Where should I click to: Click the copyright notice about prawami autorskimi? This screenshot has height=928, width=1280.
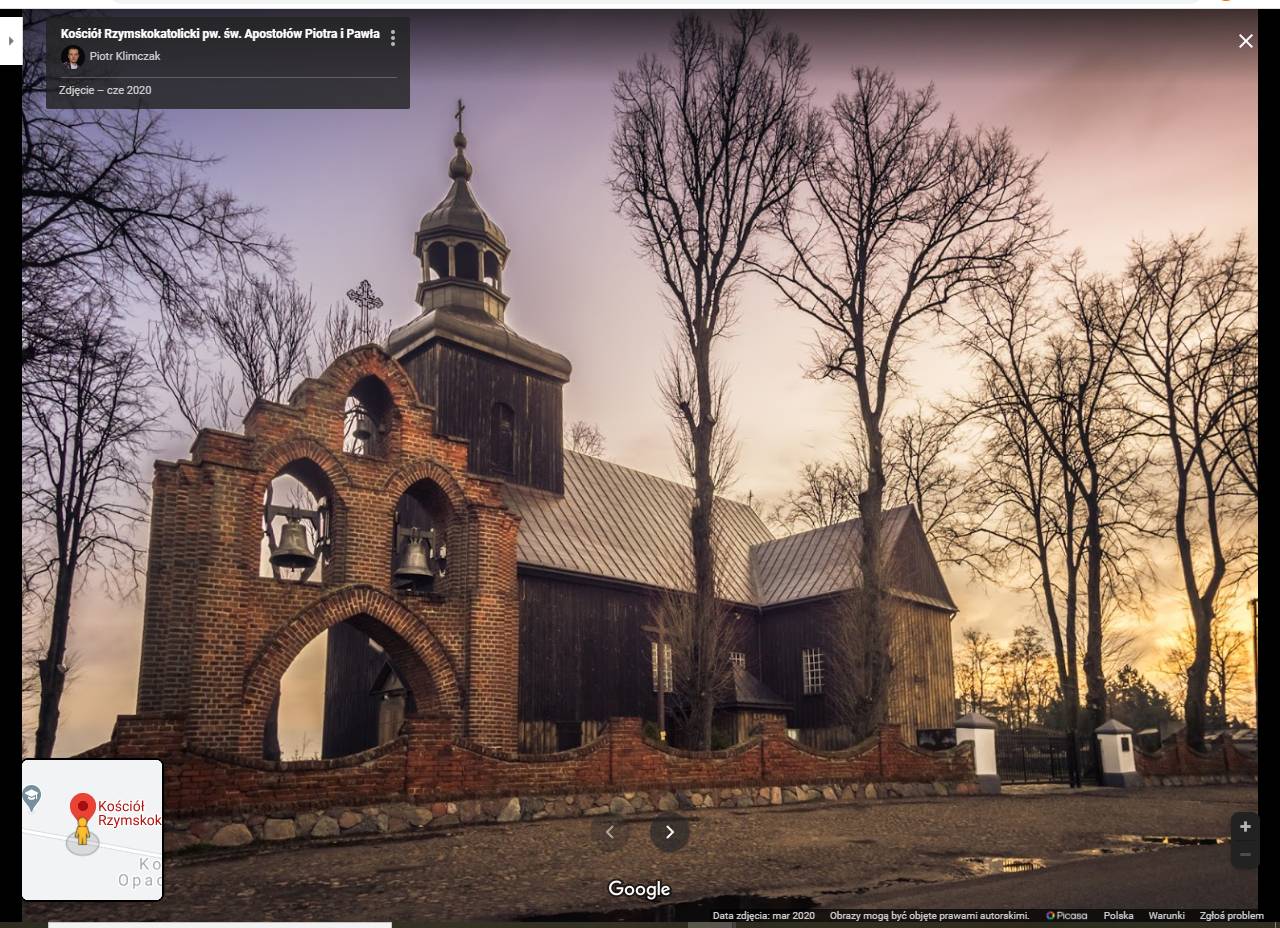point(929,916)
